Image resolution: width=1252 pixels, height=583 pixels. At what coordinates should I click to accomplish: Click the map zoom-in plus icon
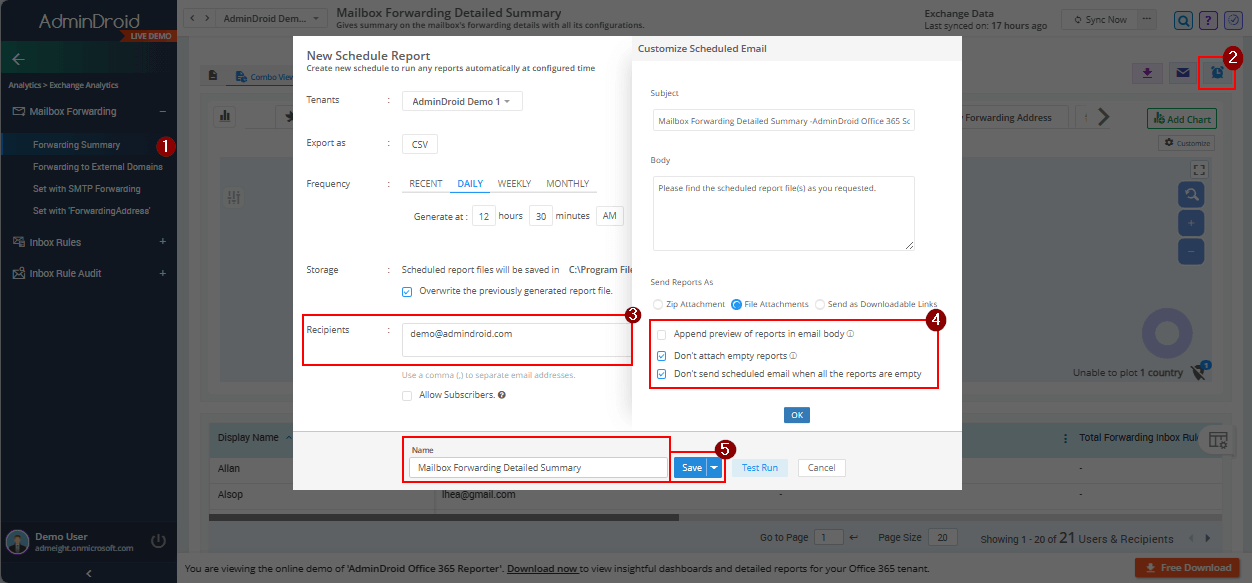point(1191,222)
